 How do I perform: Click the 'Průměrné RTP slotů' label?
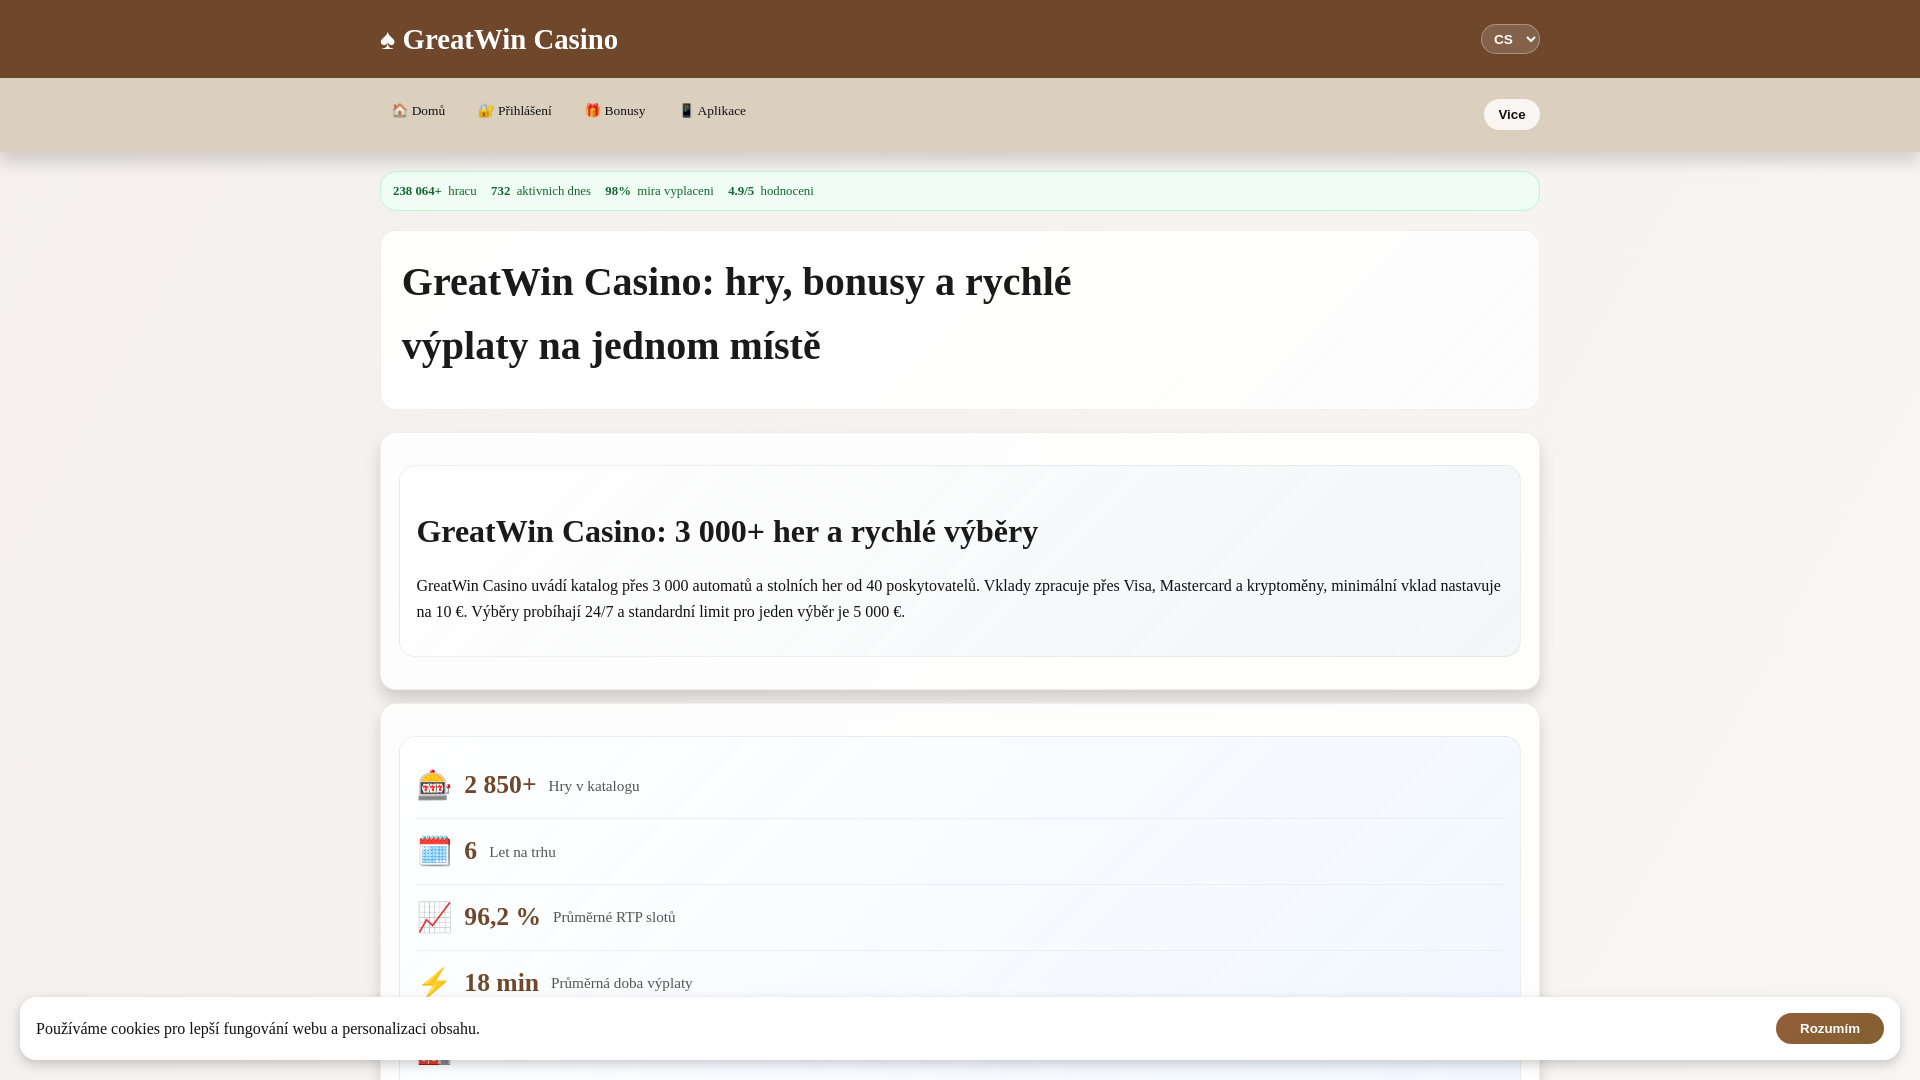point(614,917)
